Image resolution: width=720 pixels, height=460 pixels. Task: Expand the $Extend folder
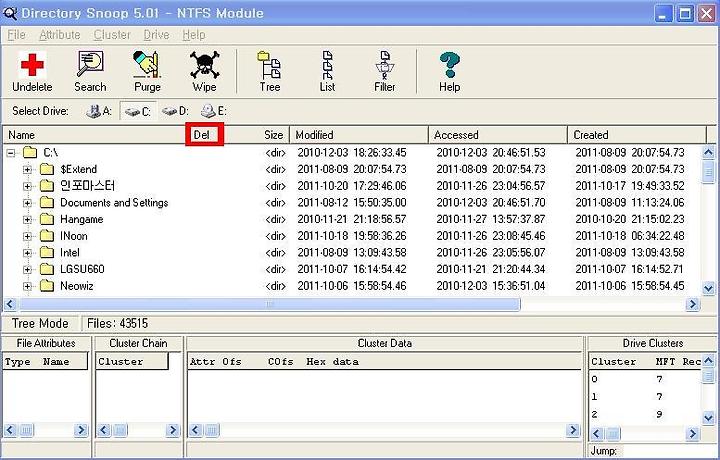[28, 169]
